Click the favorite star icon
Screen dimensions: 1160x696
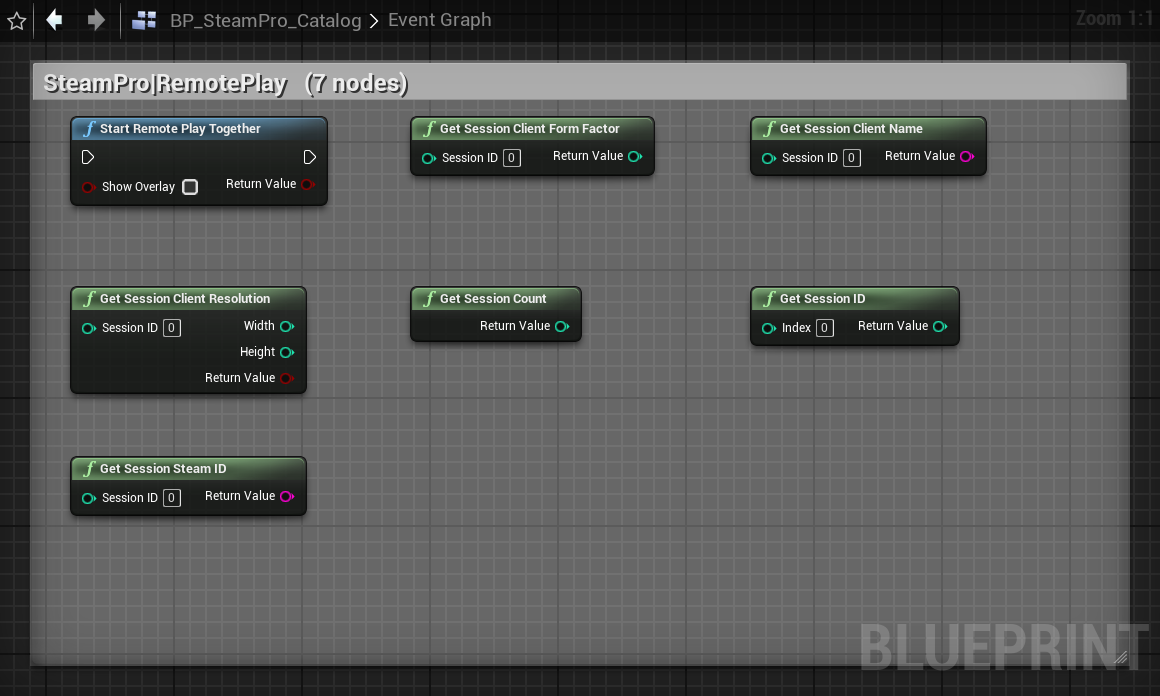16,21
